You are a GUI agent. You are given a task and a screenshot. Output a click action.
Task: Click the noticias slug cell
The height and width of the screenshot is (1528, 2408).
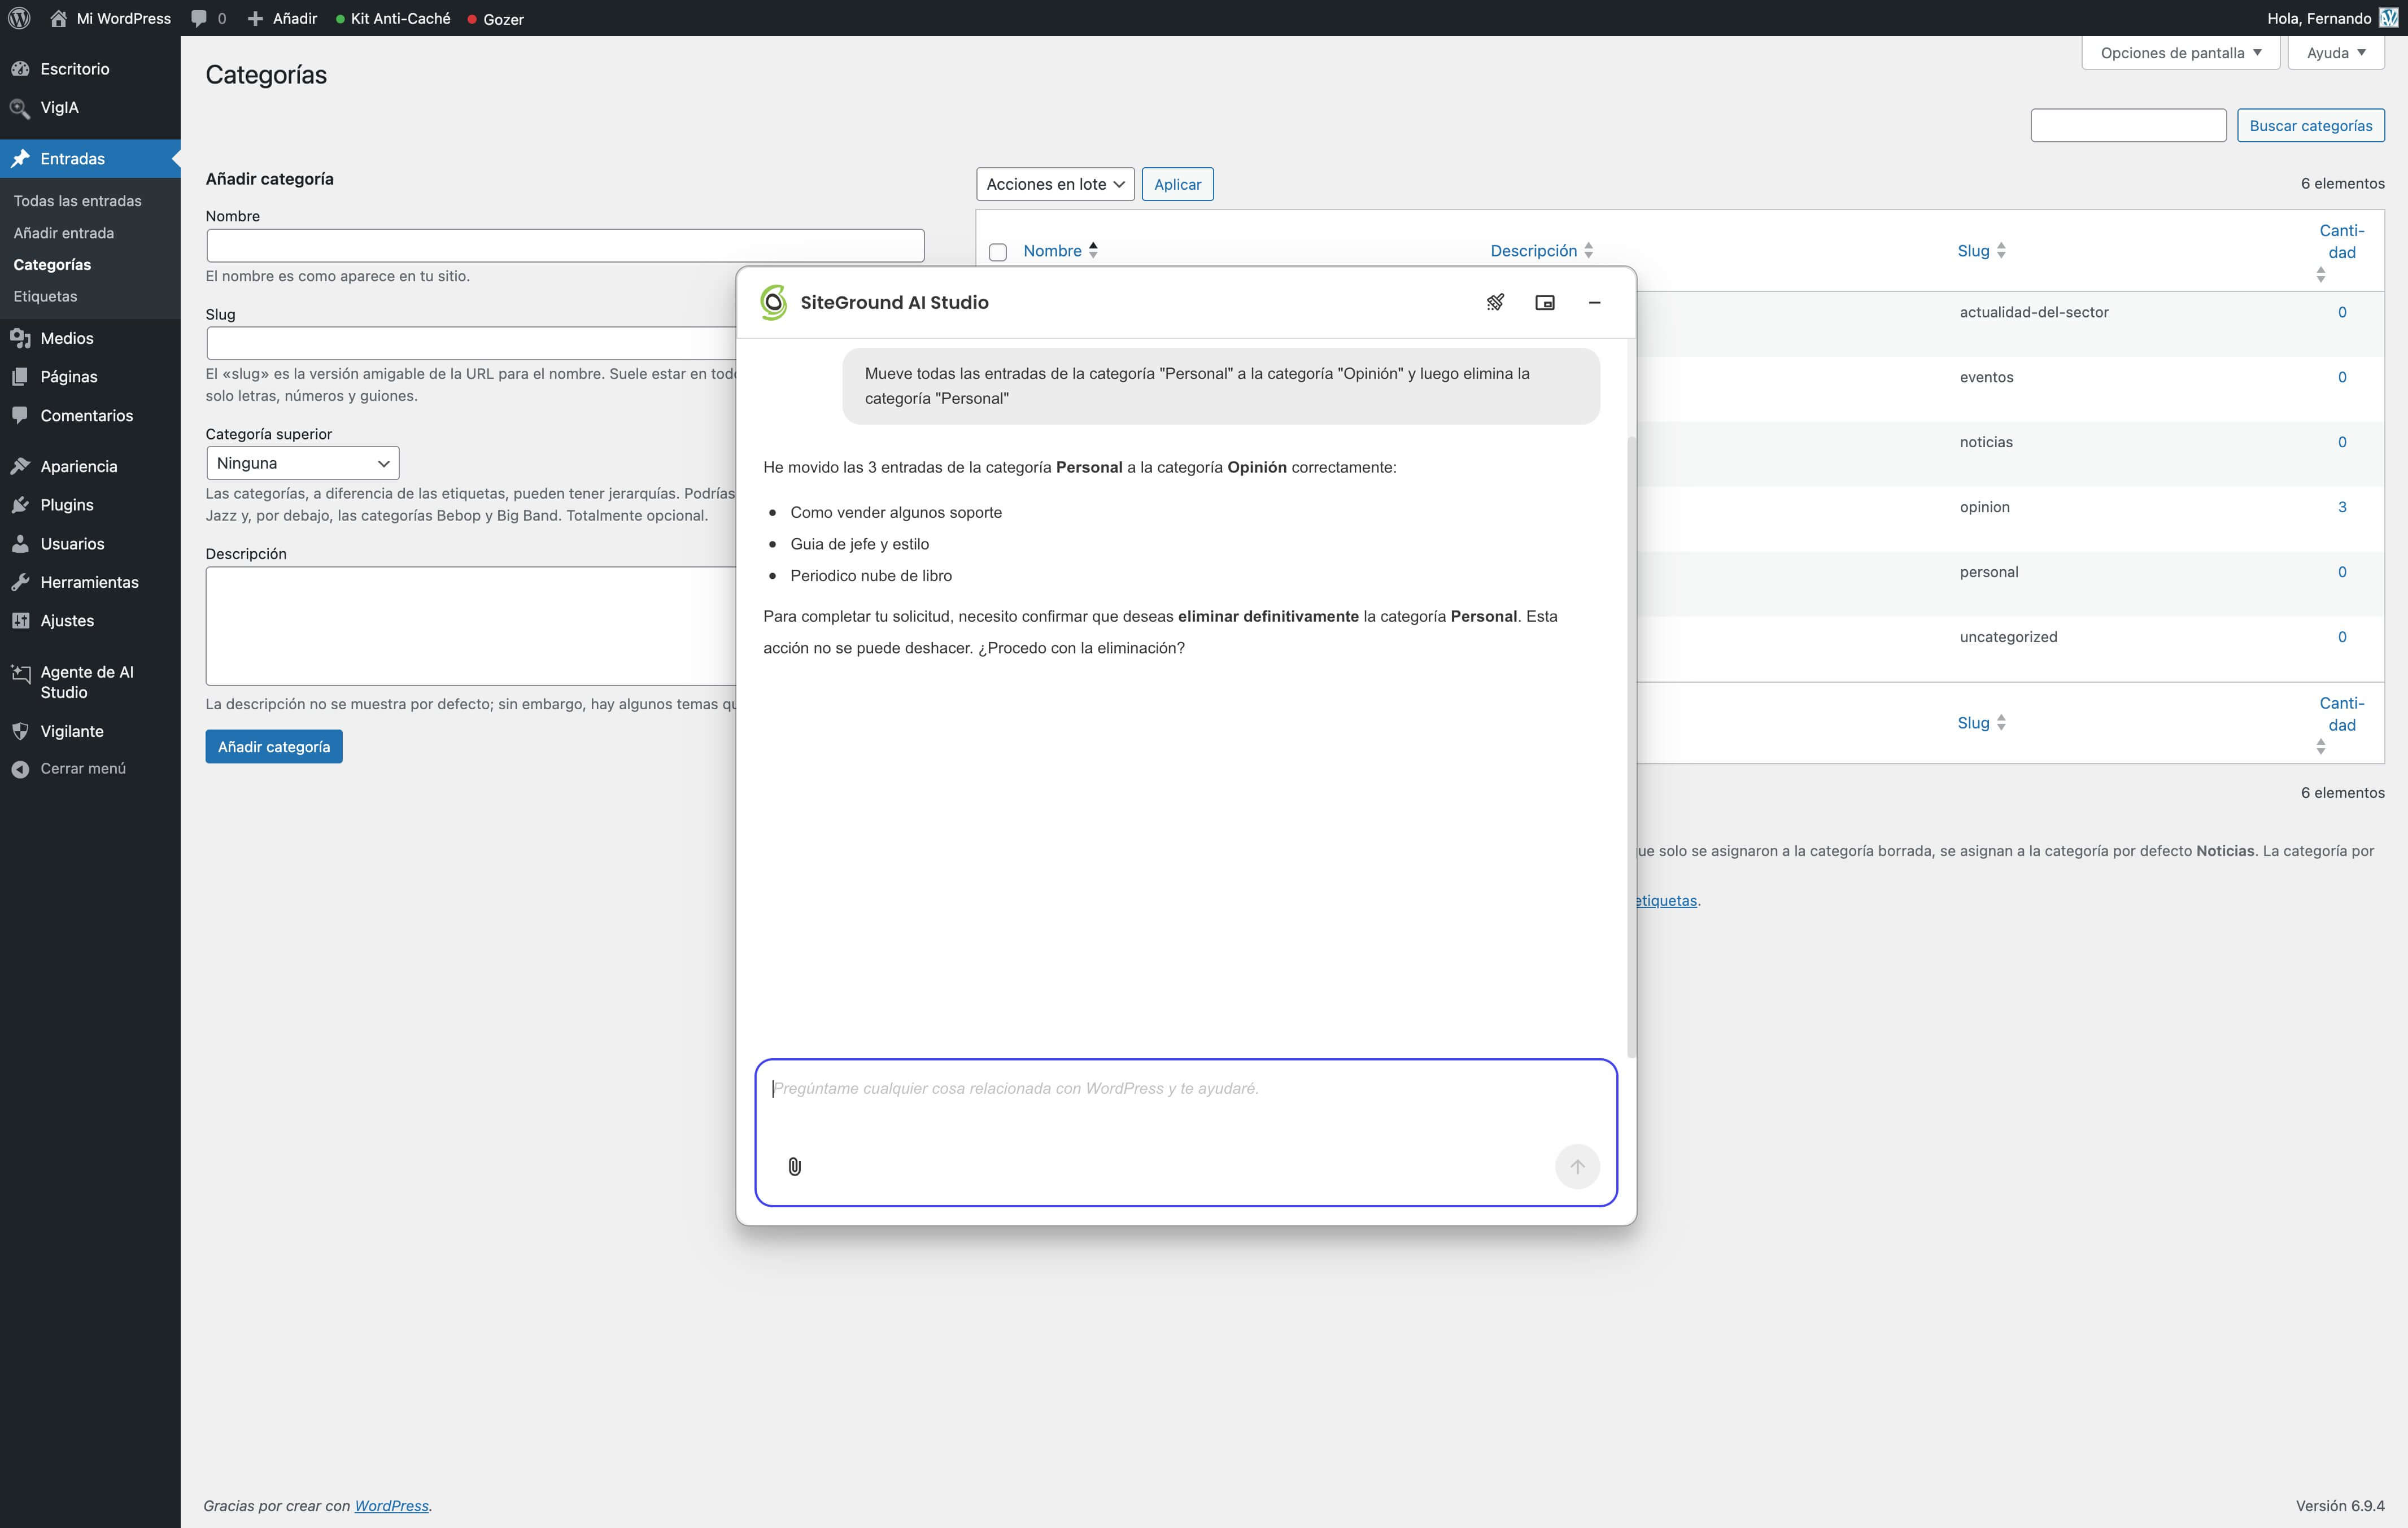coord(1986,442)
